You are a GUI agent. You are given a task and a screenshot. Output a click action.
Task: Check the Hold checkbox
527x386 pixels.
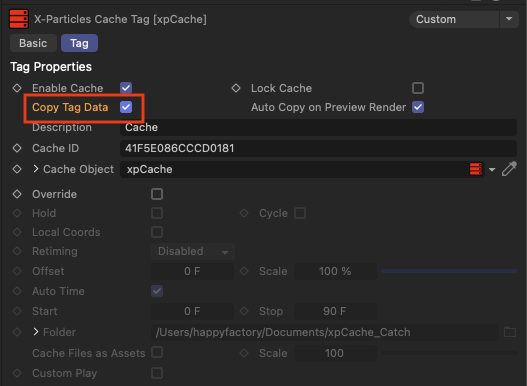[157, 213]
